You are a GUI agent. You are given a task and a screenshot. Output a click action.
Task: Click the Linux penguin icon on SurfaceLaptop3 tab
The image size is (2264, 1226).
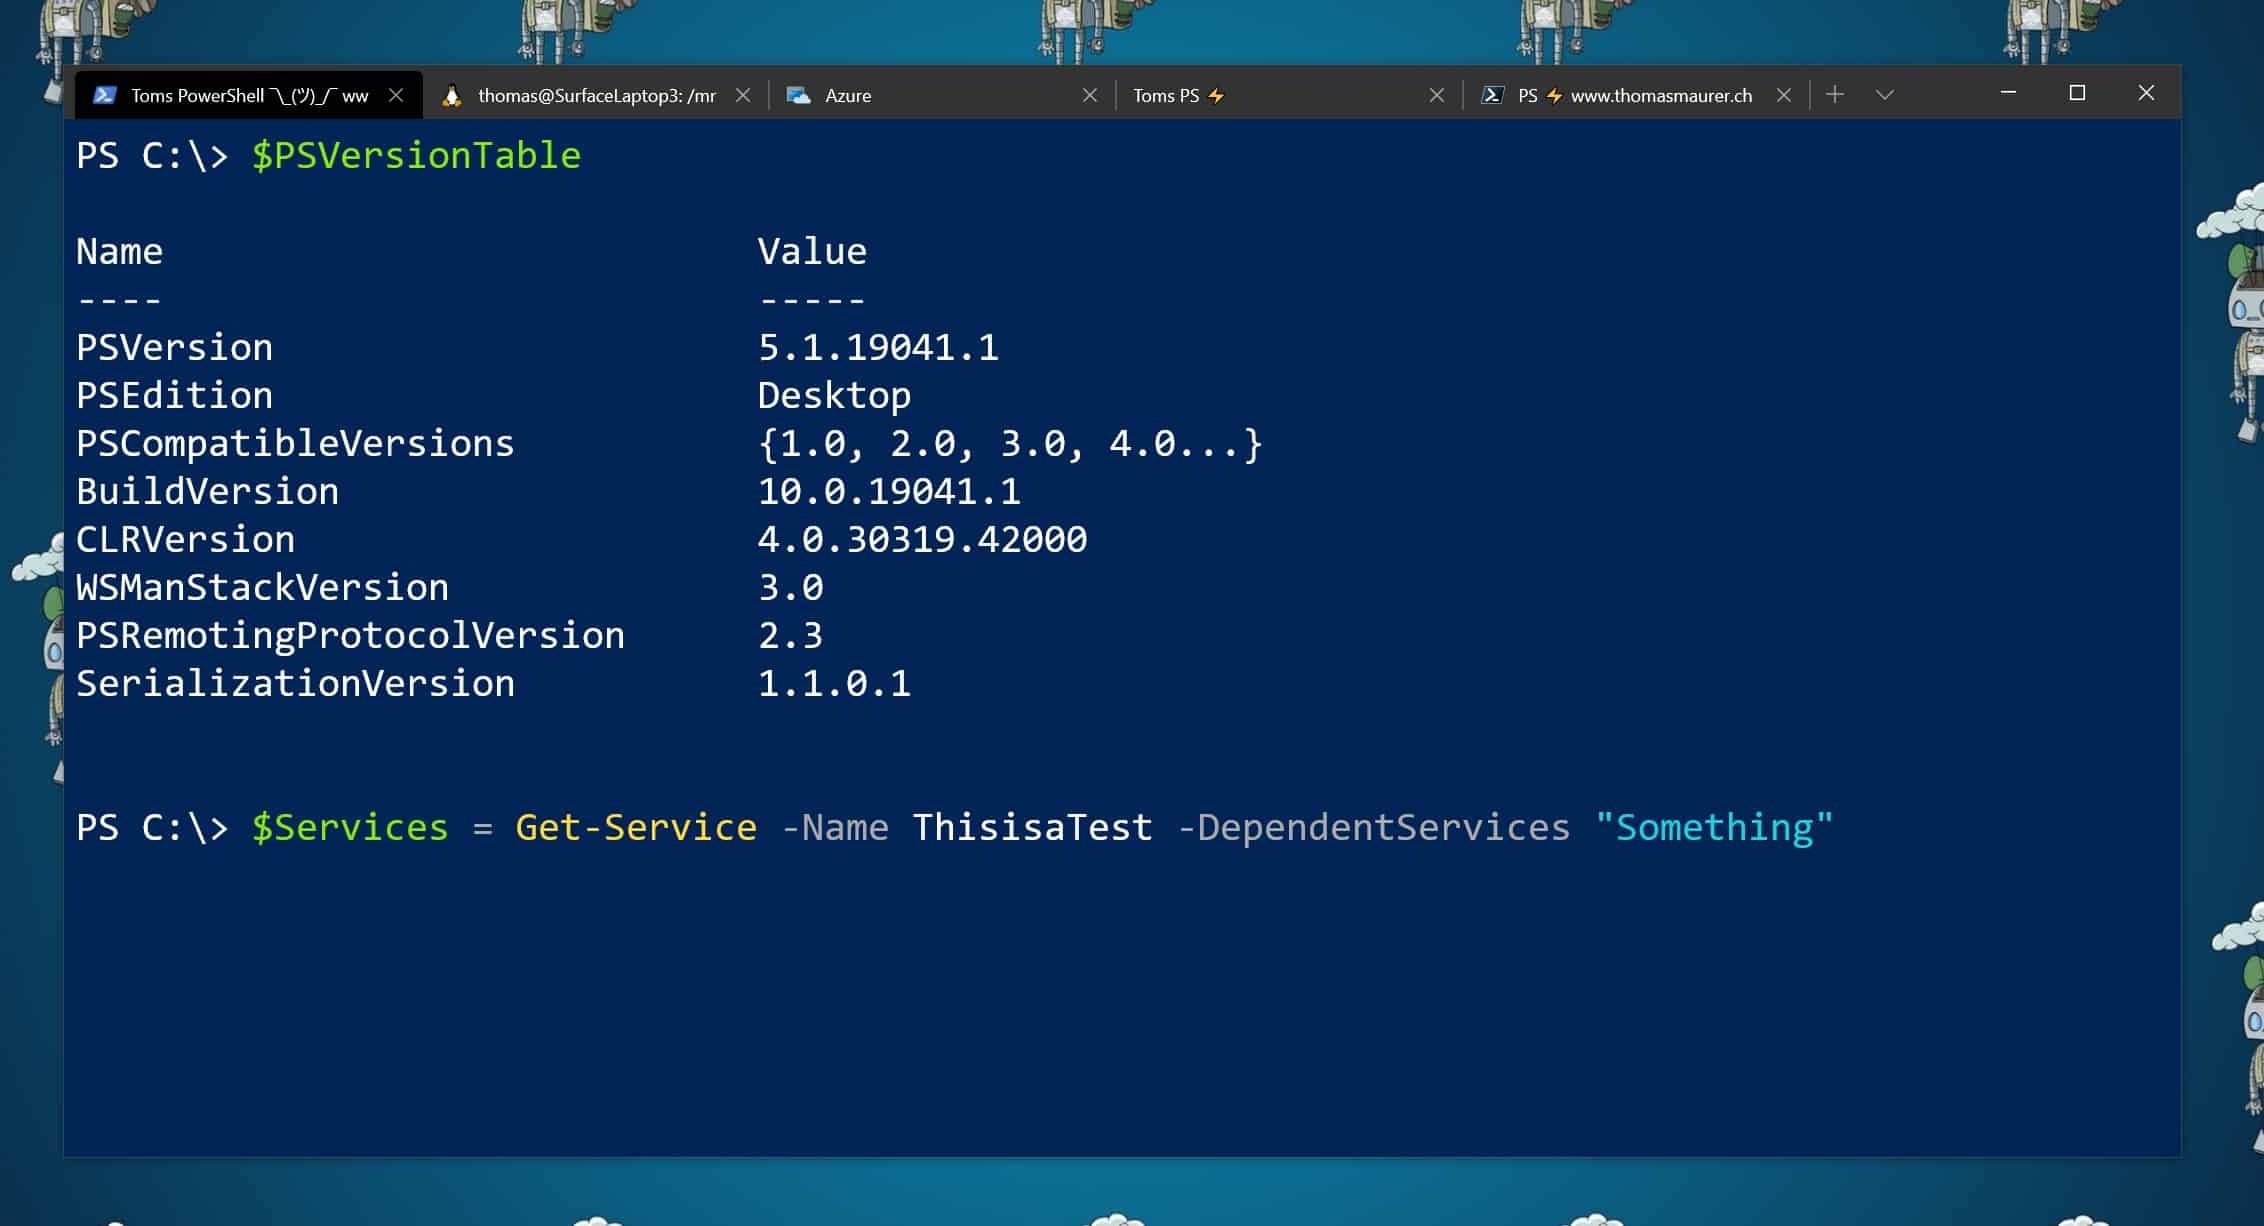tap(453, 95)
